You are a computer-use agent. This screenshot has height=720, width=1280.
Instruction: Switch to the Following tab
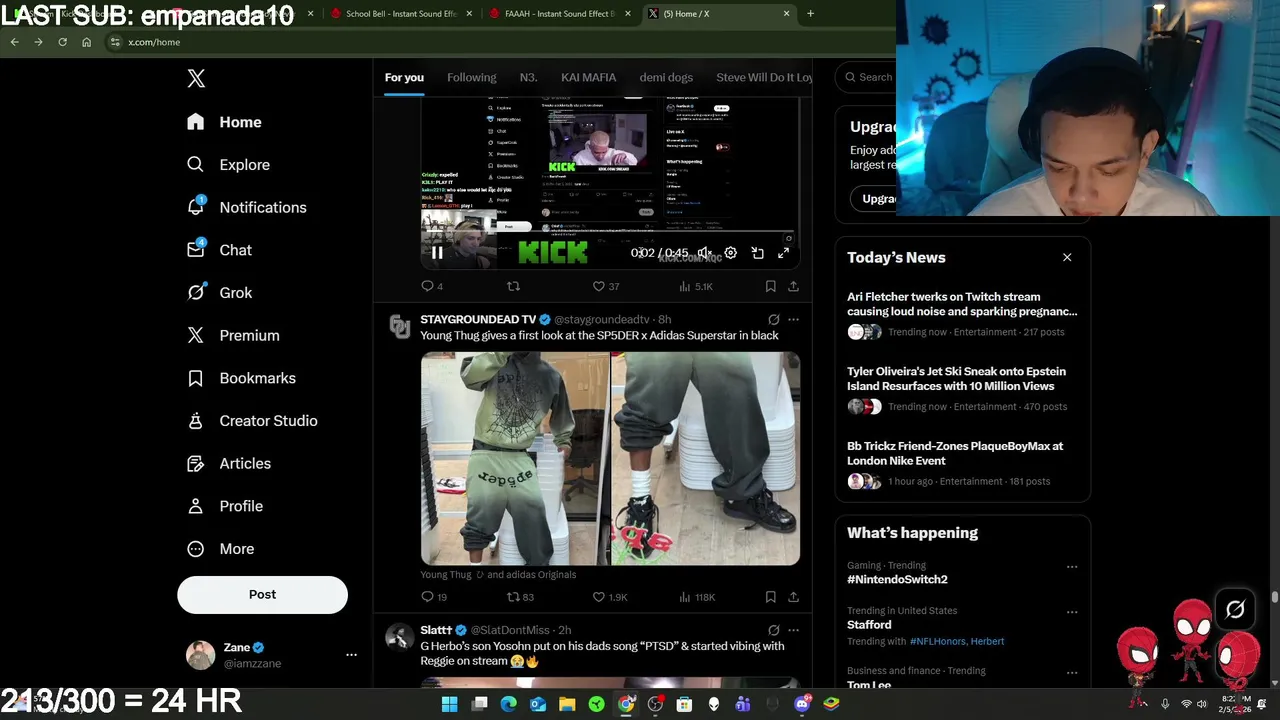pos(471,77)
